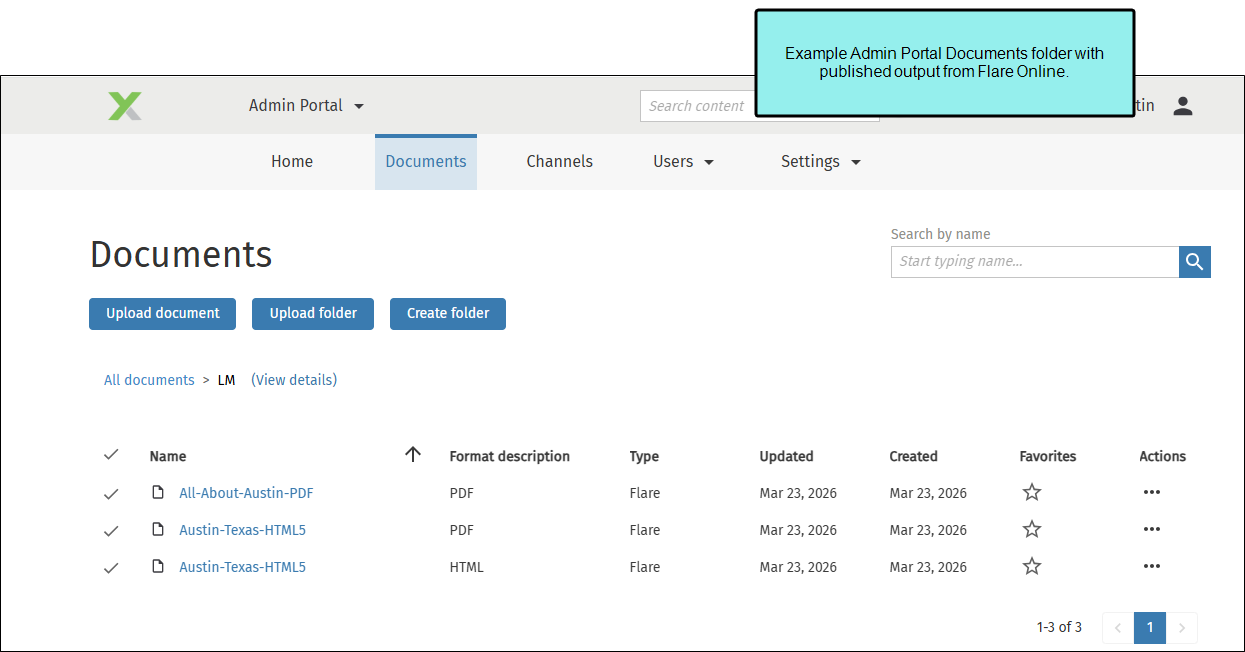Click the Name column sort arrow
The width and height of the screenshot is (1245, 652).
click(413, 455)
